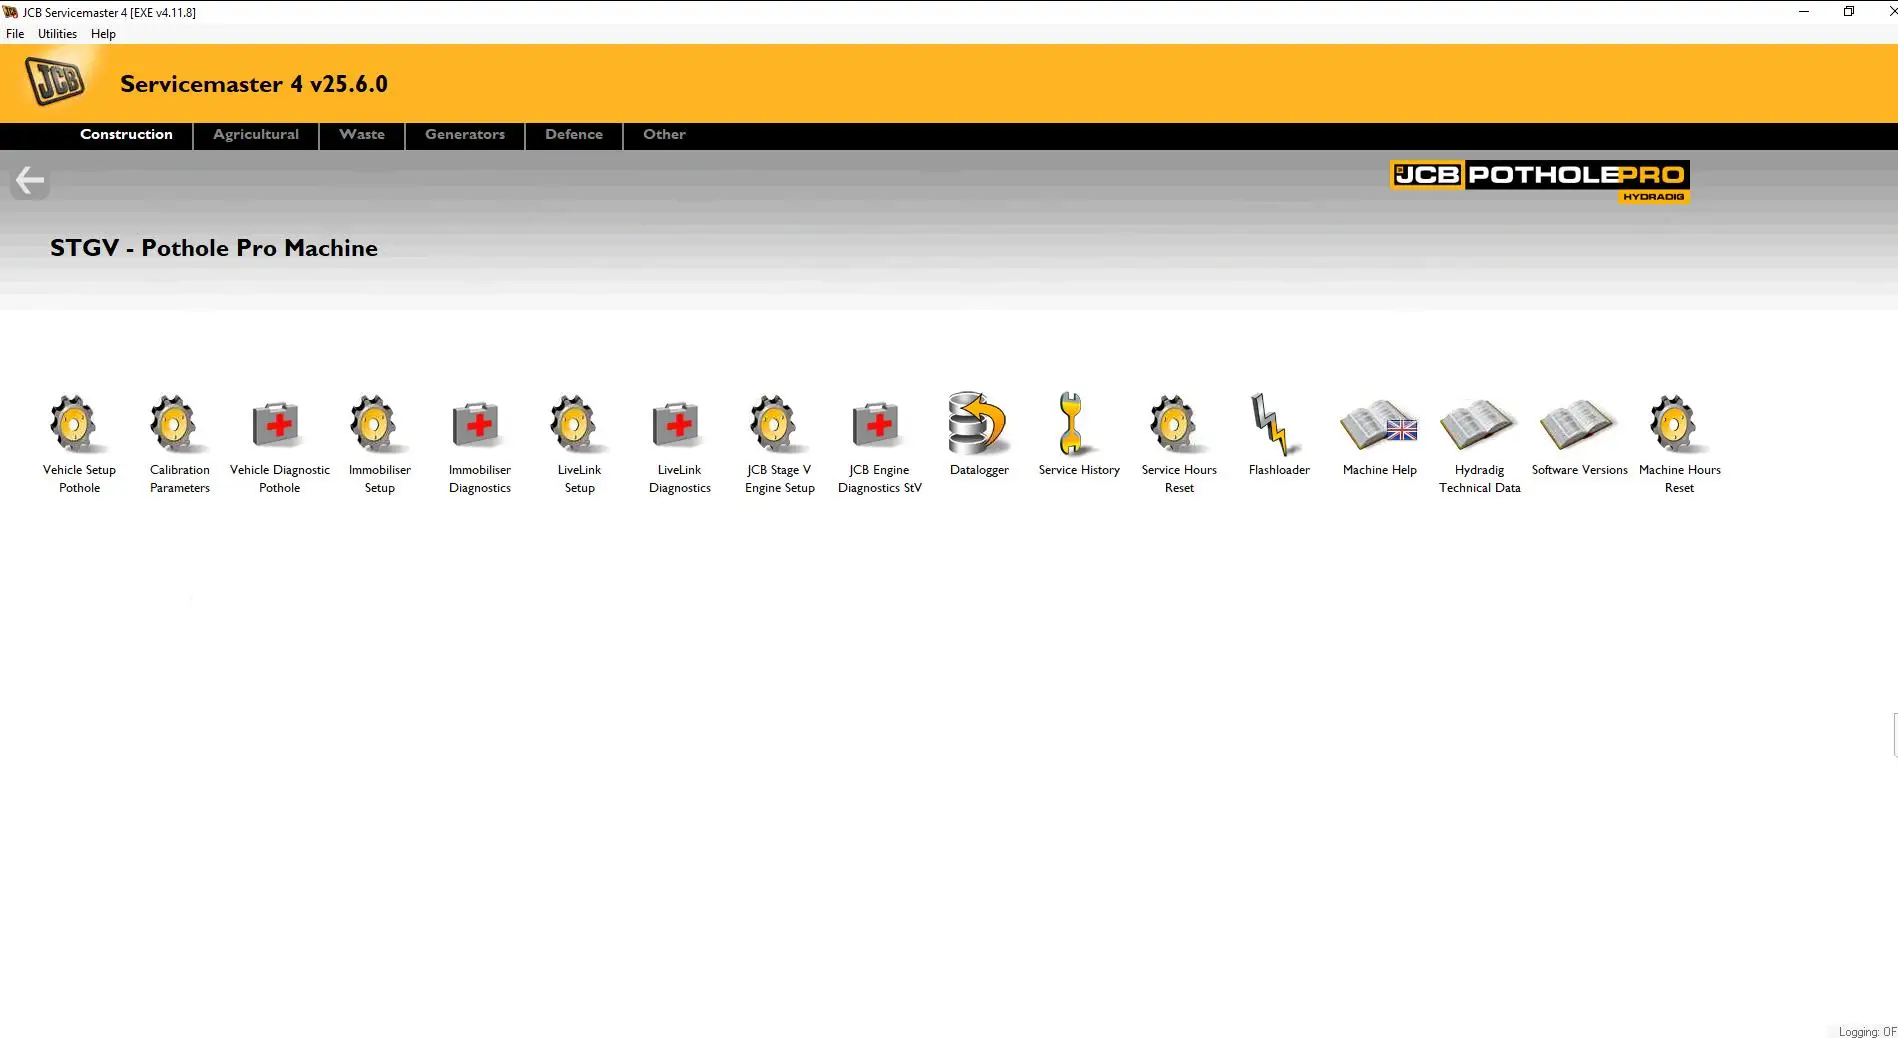Open Machine Help book icon
Screen dimensions: 1898x1038
click(x=1379, y=424)
